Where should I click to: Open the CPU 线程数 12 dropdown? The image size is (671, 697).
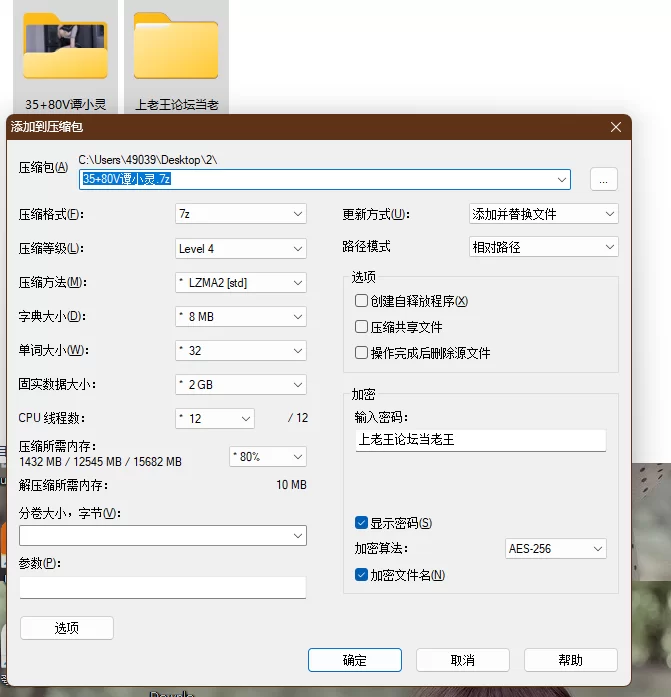click(x=215, y=419)
